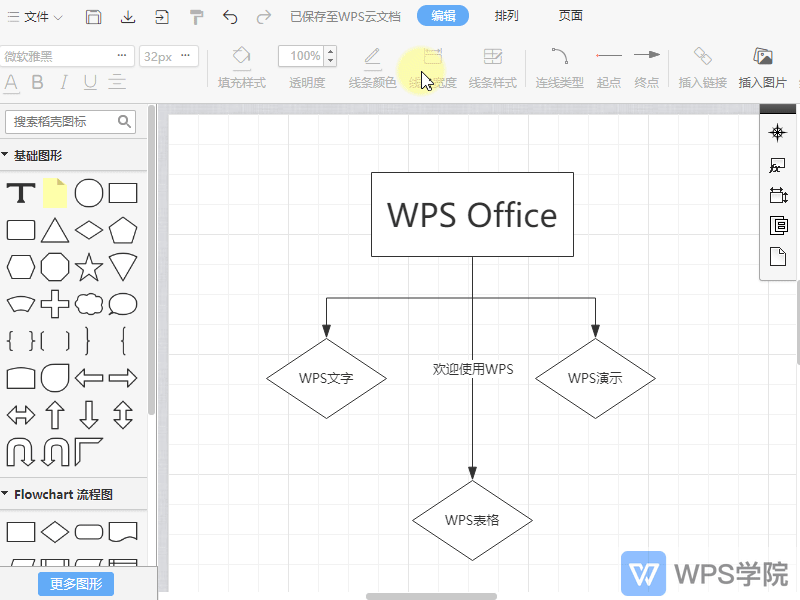This screenshot has width=800, height=600.
Task: Select the horizontal double arrow shape
Action: pyautogui.click(x=21, y=415)
